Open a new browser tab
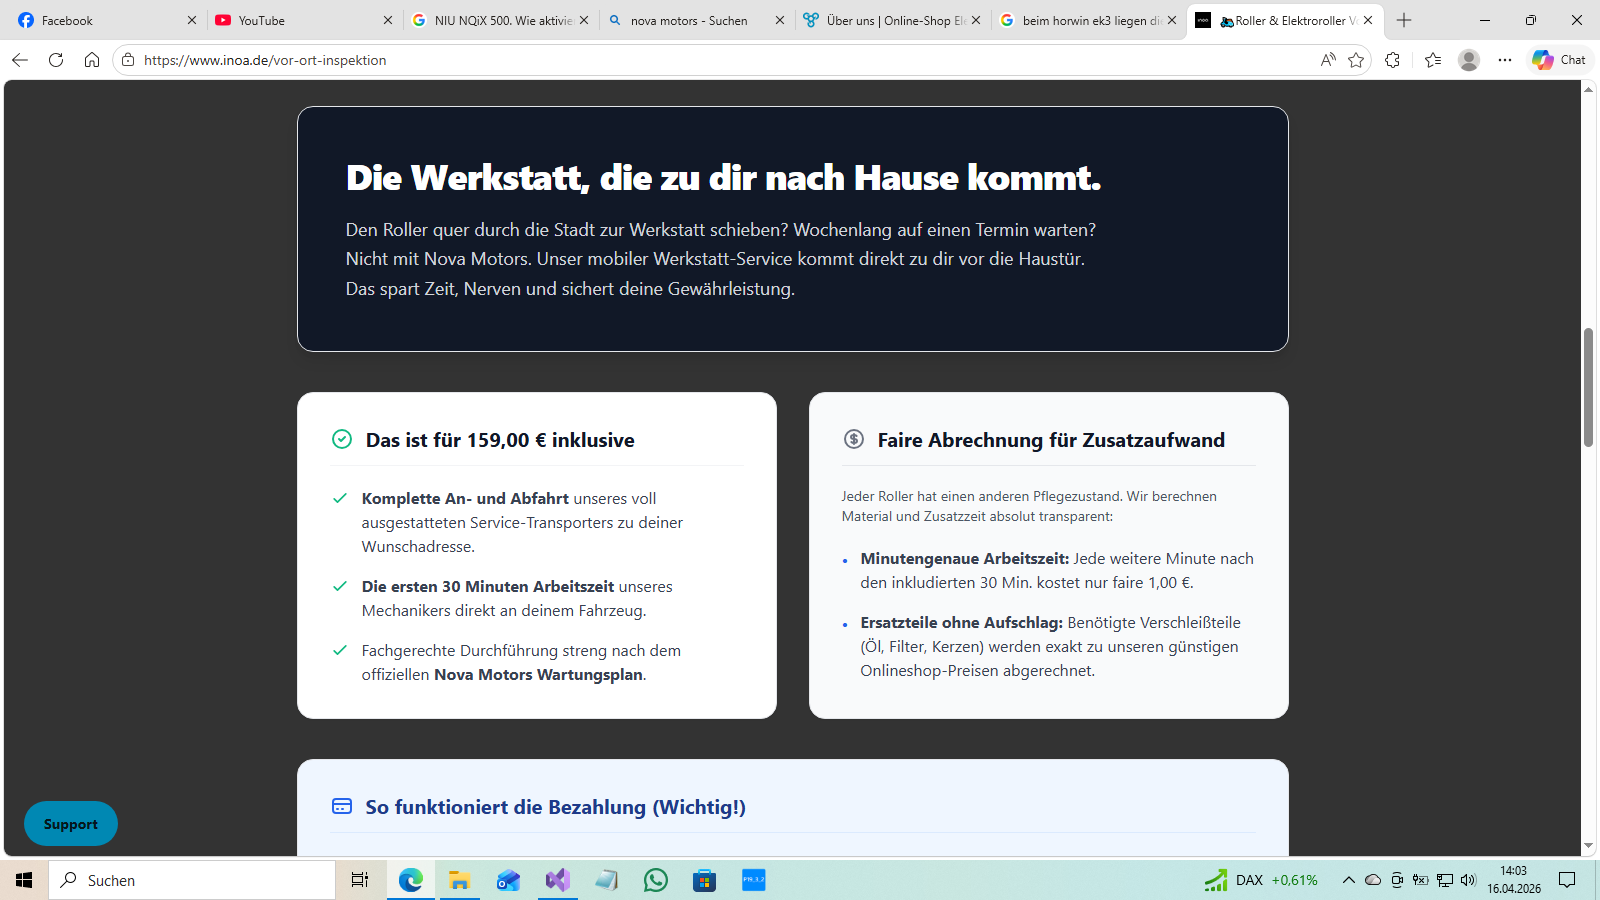 coord(1404,20)
